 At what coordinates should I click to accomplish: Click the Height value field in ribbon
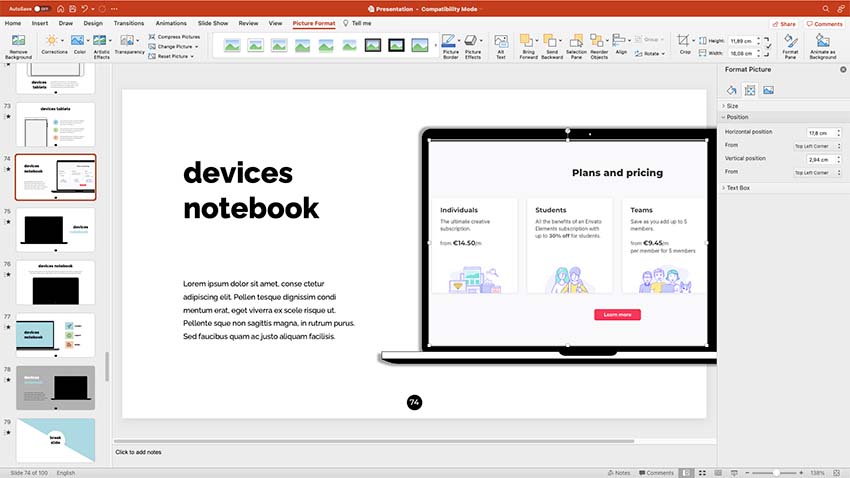point(744,41)
